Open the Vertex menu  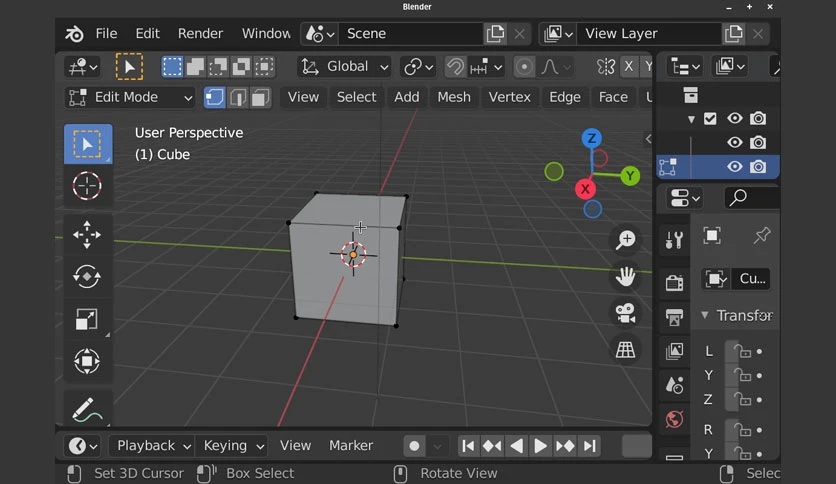(509, 97)
